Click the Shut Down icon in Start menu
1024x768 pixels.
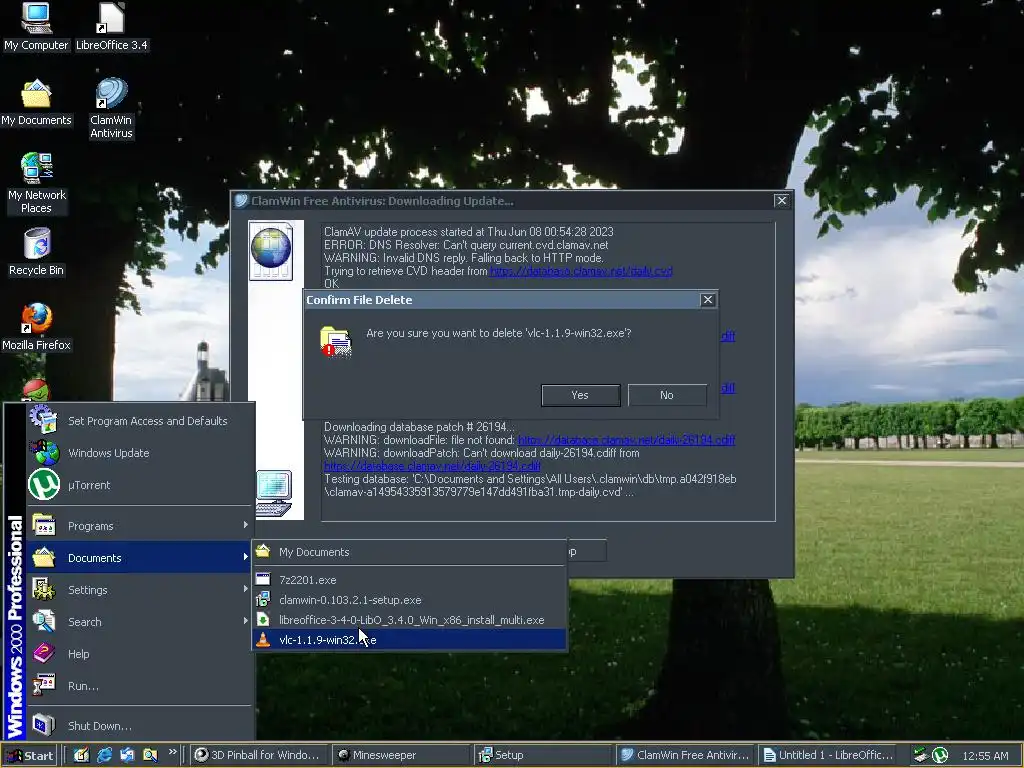pos(44,725)
